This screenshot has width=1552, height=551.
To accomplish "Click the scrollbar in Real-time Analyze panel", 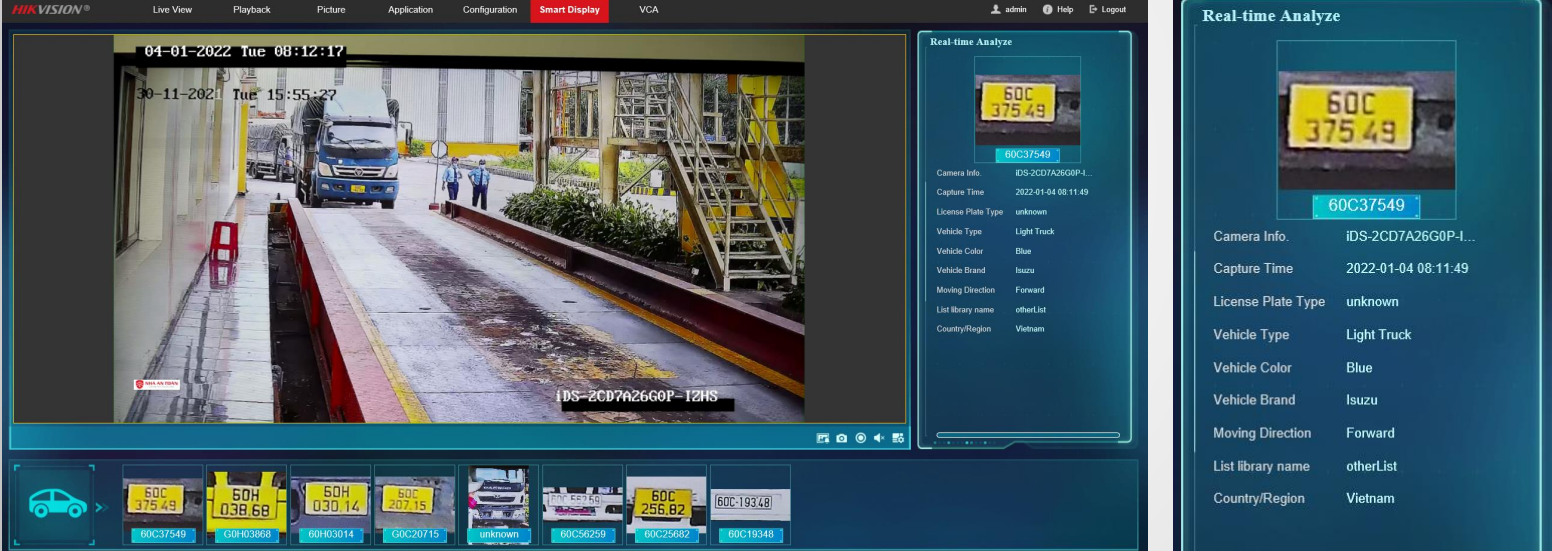I will pyautogui.click(x=1027, y=435).
